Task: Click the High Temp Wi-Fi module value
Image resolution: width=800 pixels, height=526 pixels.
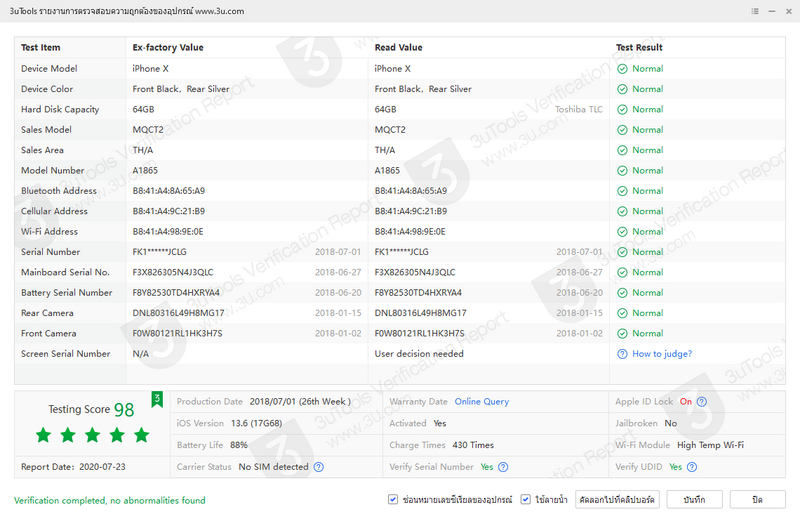Action: (710, 445)
